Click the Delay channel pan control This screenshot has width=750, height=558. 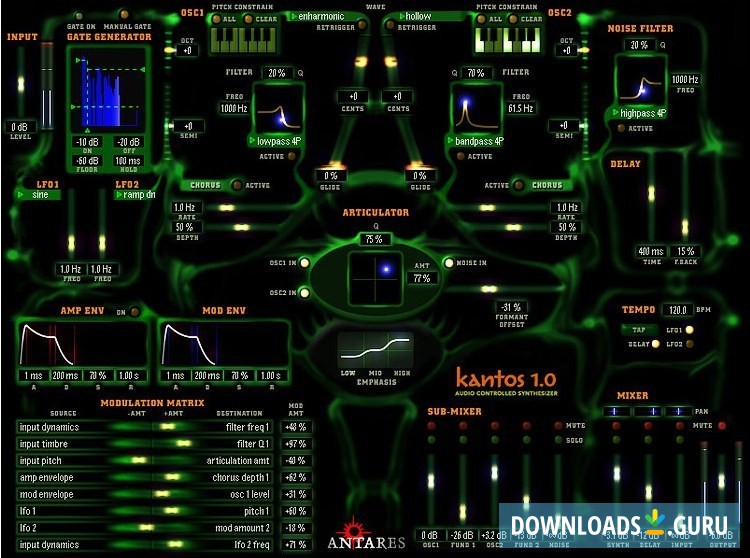click(648, 411)
